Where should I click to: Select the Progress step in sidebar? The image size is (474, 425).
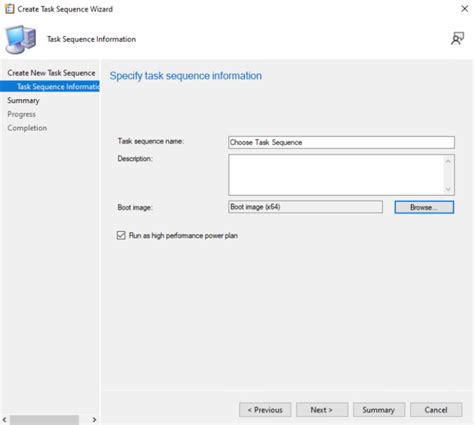pos(21,114)
